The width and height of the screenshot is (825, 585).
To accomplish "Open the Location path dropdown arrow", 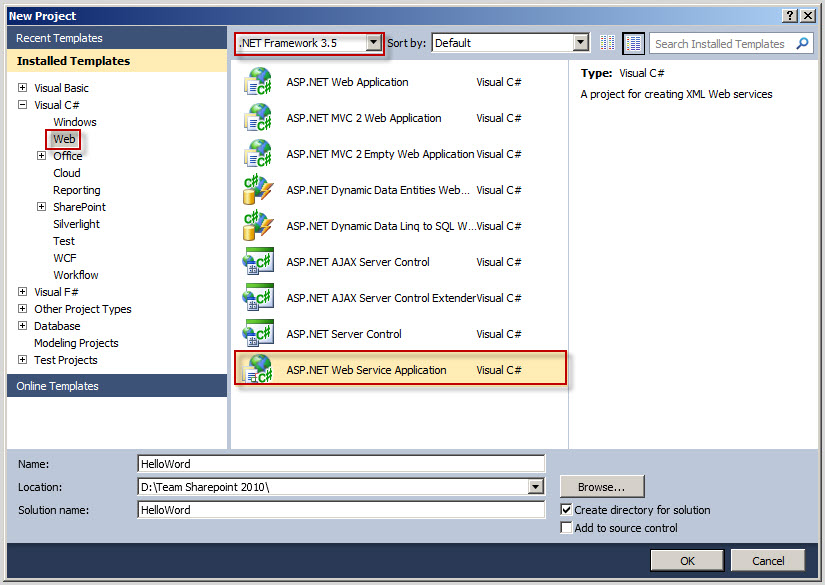I will pyautogui.click(x=536, y=487).
